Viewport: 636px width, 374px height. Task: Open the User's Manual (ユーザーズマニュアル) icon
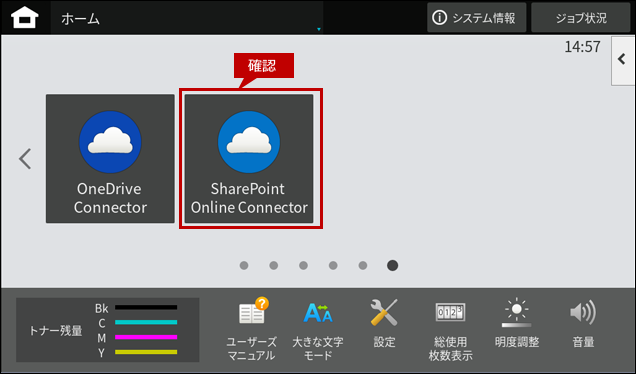251,329
